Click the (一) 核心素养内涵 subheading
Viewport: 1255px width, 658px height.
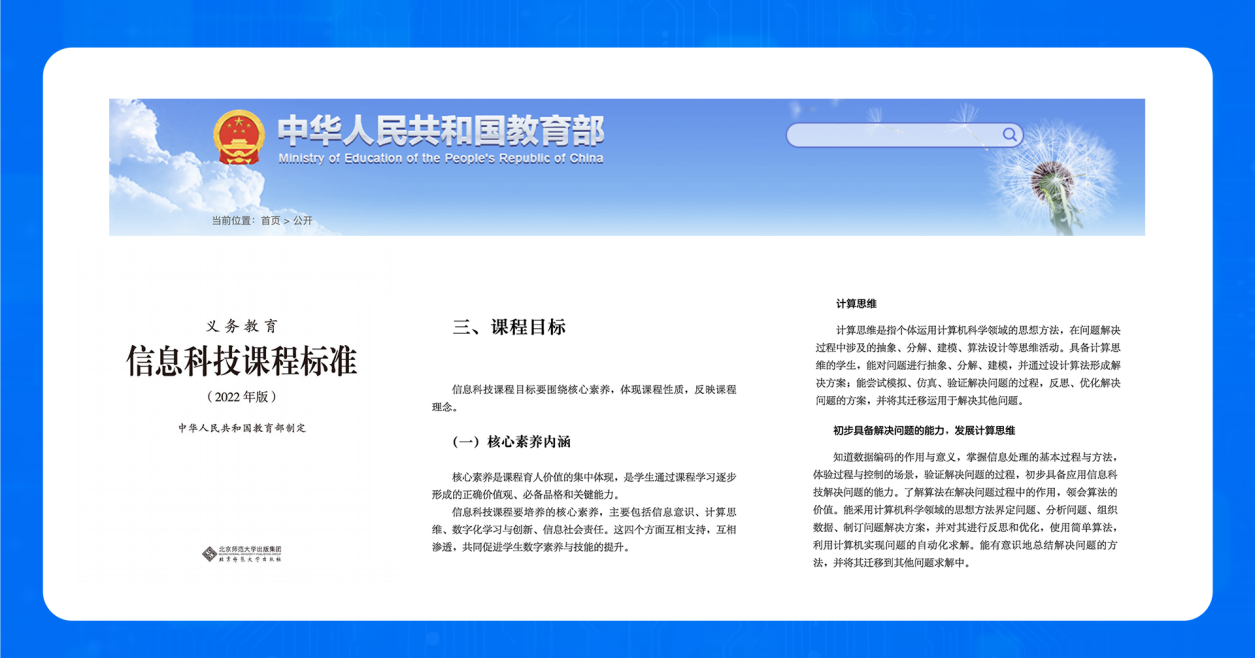pos(511,442)
